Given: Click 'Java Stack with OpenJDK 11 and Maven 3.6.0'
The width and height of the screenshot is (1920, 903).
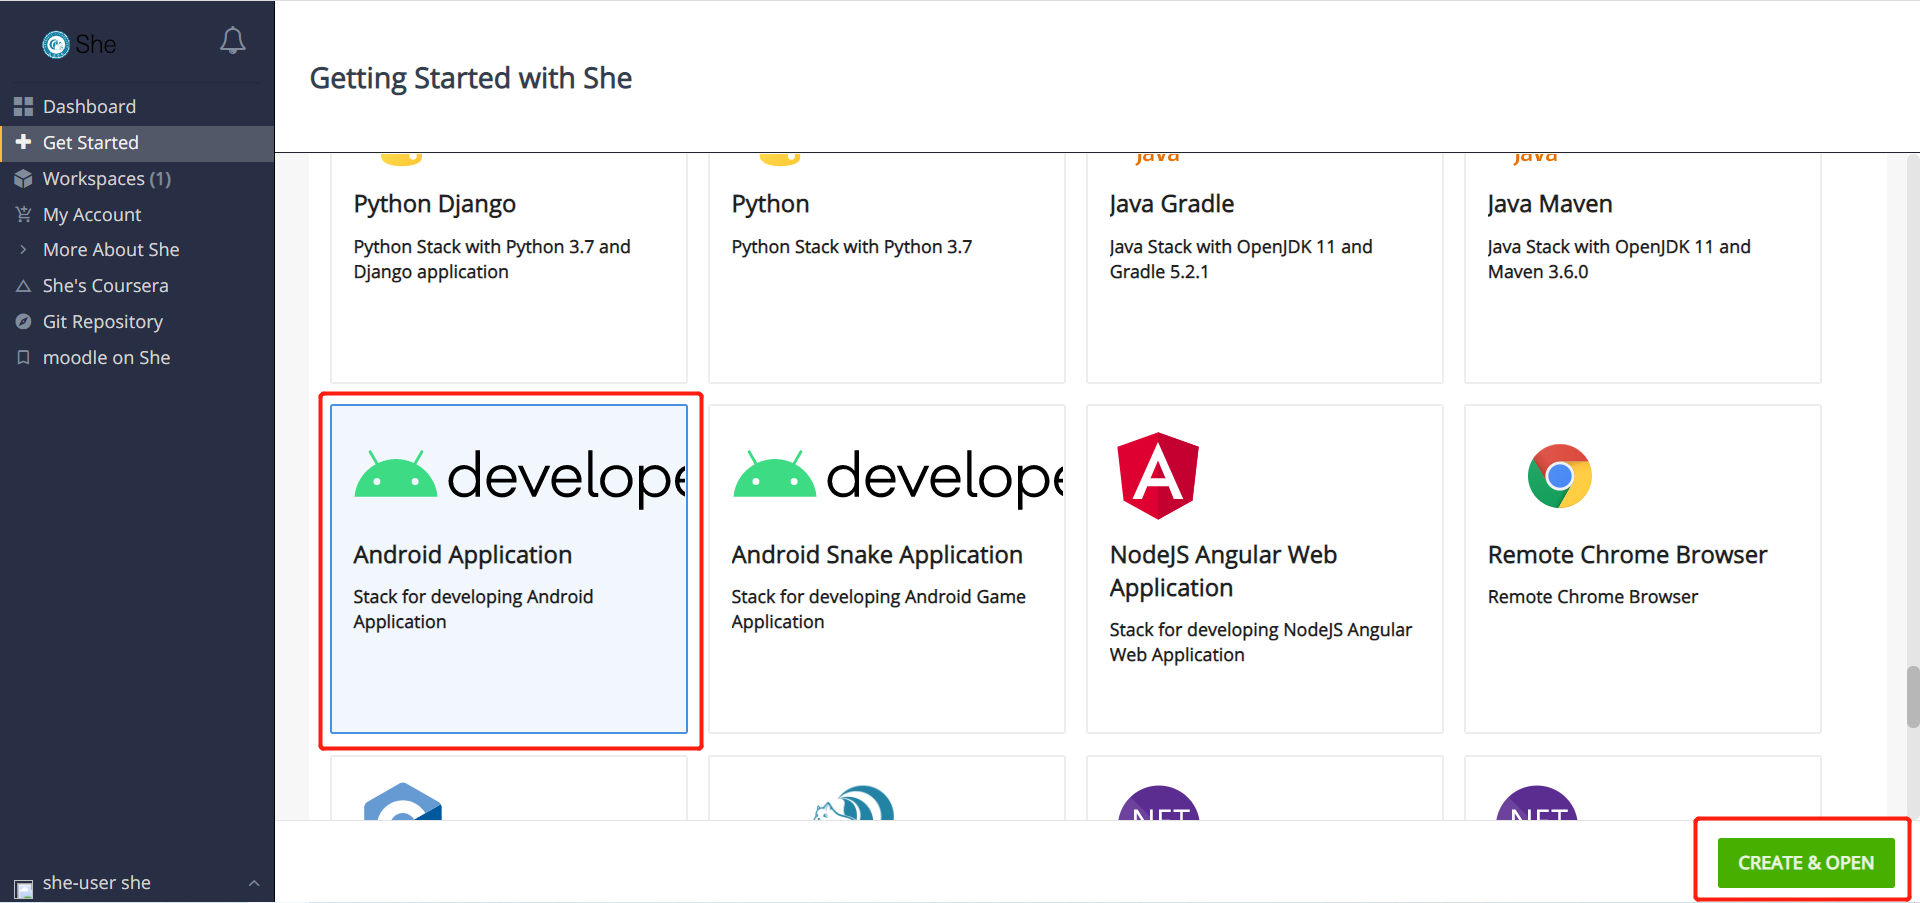Looking at the screenshot, I should [1619, 259].
